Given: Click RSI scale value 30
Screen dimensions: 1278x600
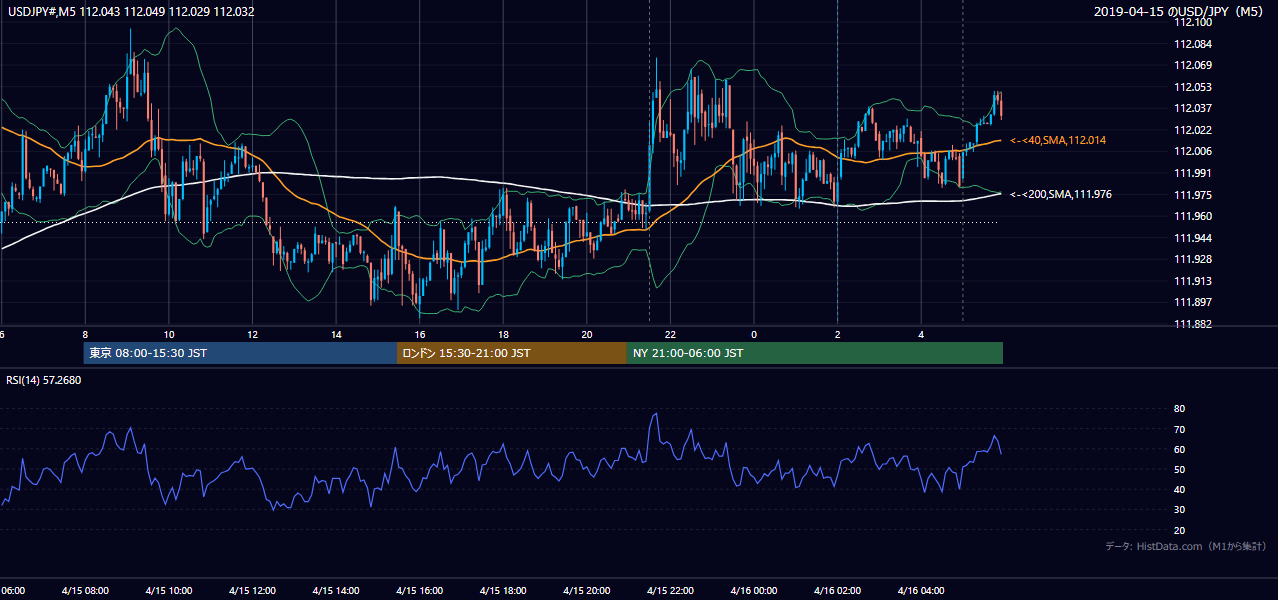Looking at the screenshot, I should (x=1179, y=510).
